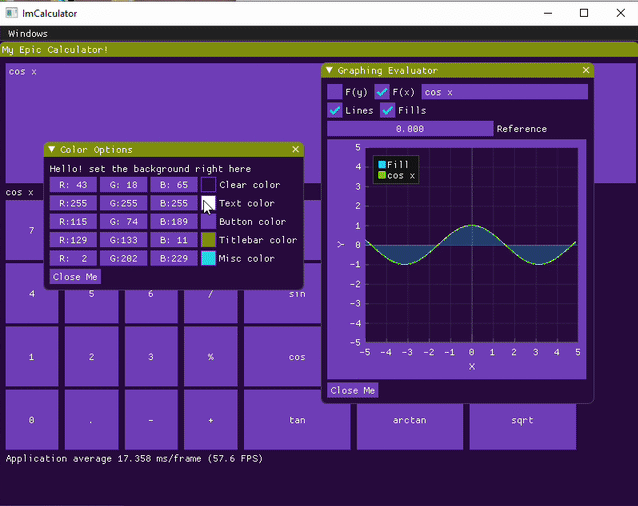Click the Reference value slider 0.000

(x=410, y=129)
